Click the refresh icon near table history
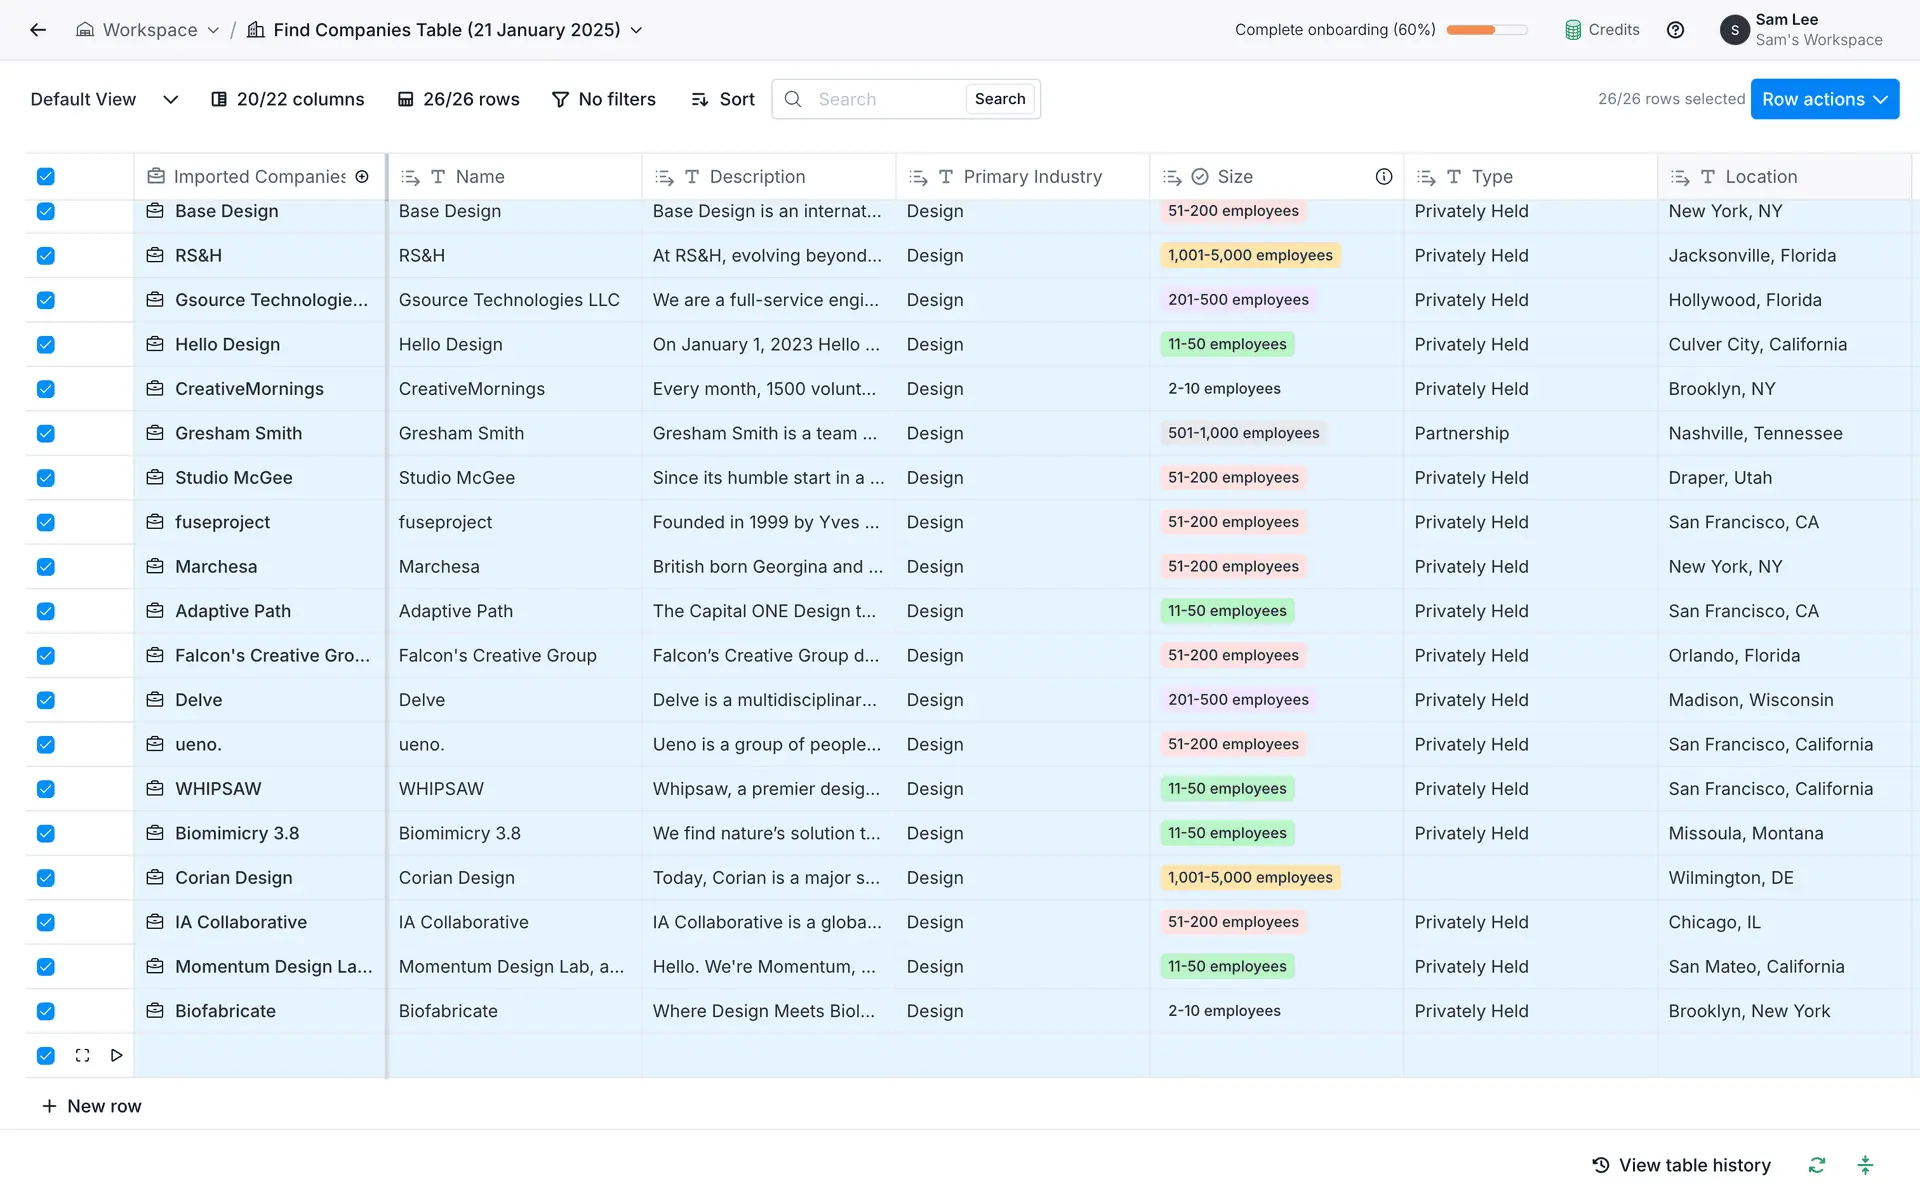Image resolution: width=1920 pixels, height=1200 pixels. [x=1817, y=1165]
